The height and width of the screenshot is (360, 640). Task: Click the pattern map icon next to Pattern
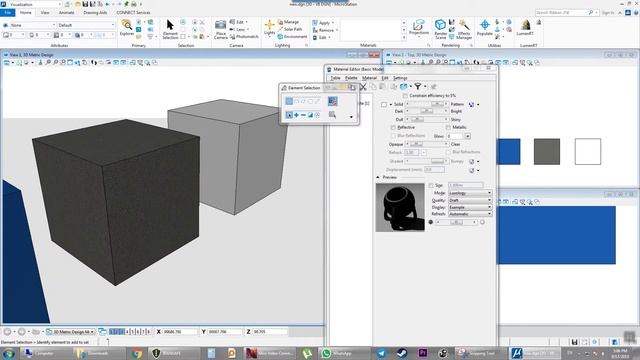(x=471, y=104)
